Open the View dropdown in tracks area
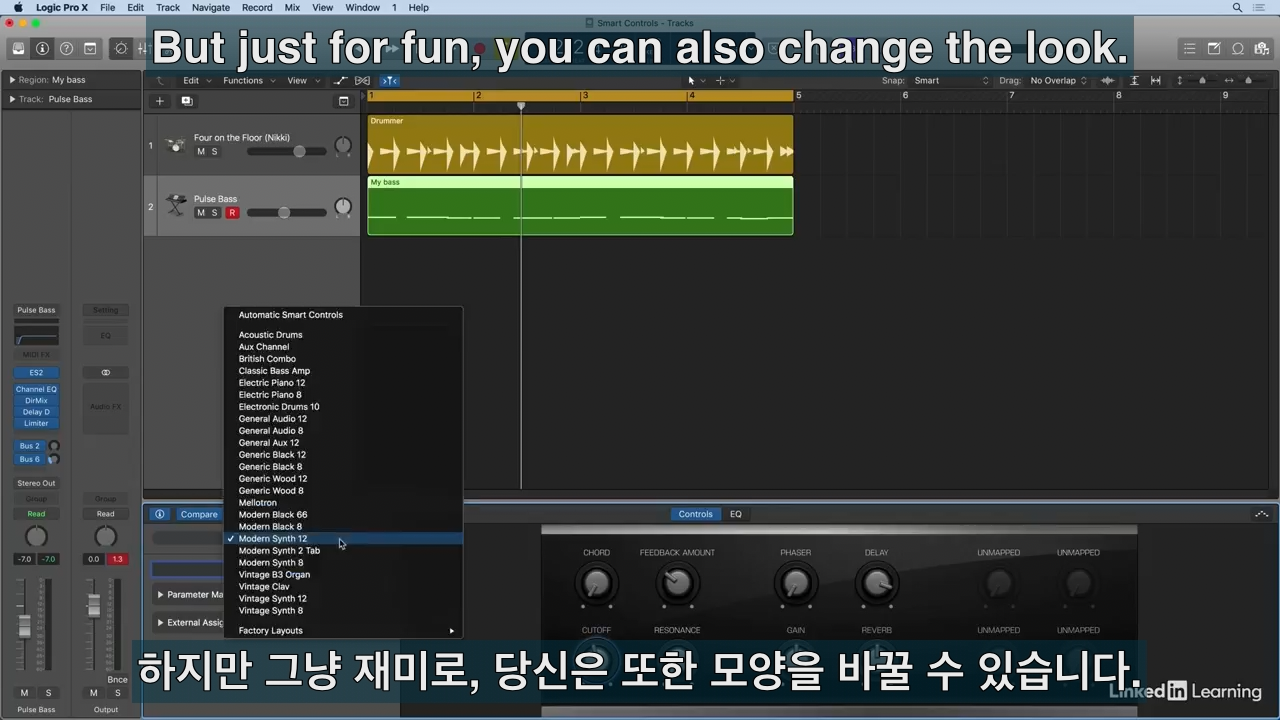Viewport: 1280px width, 720px height. [304, 81]
